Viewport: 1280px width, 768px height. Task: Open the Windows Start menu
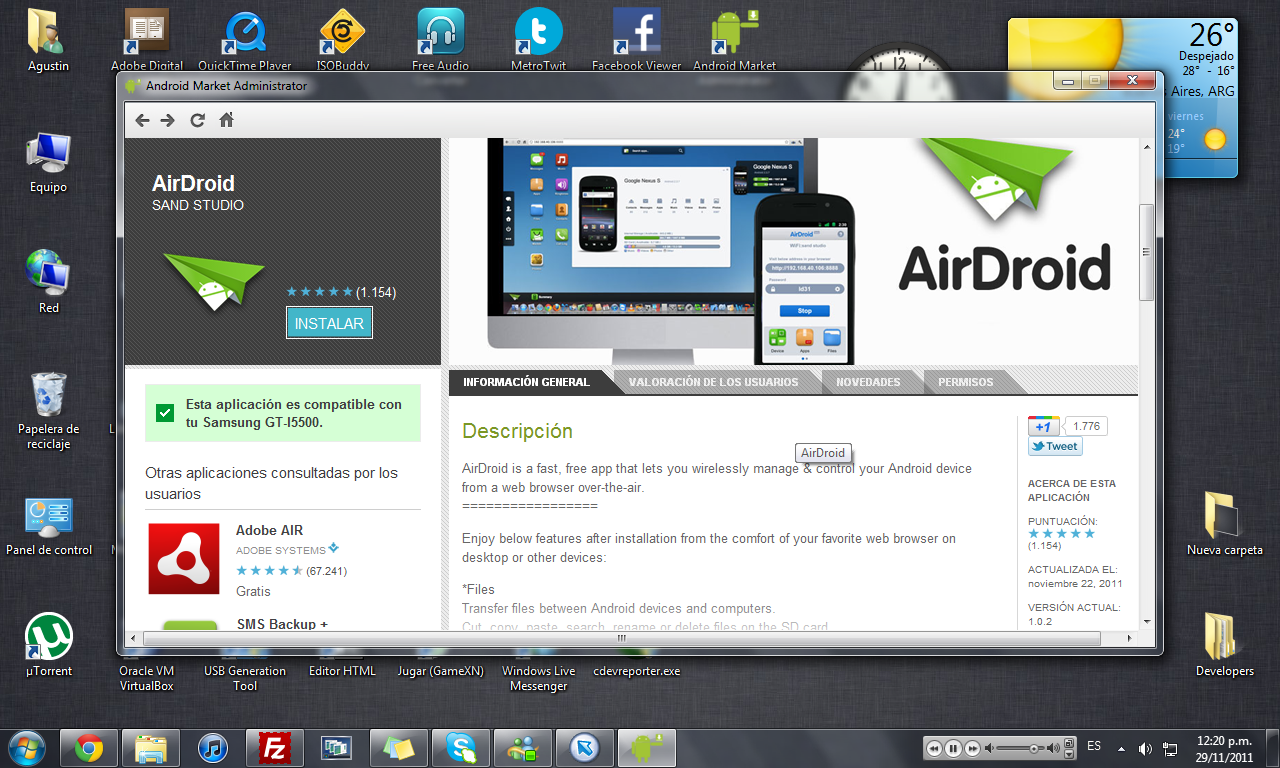coord(26,746)
